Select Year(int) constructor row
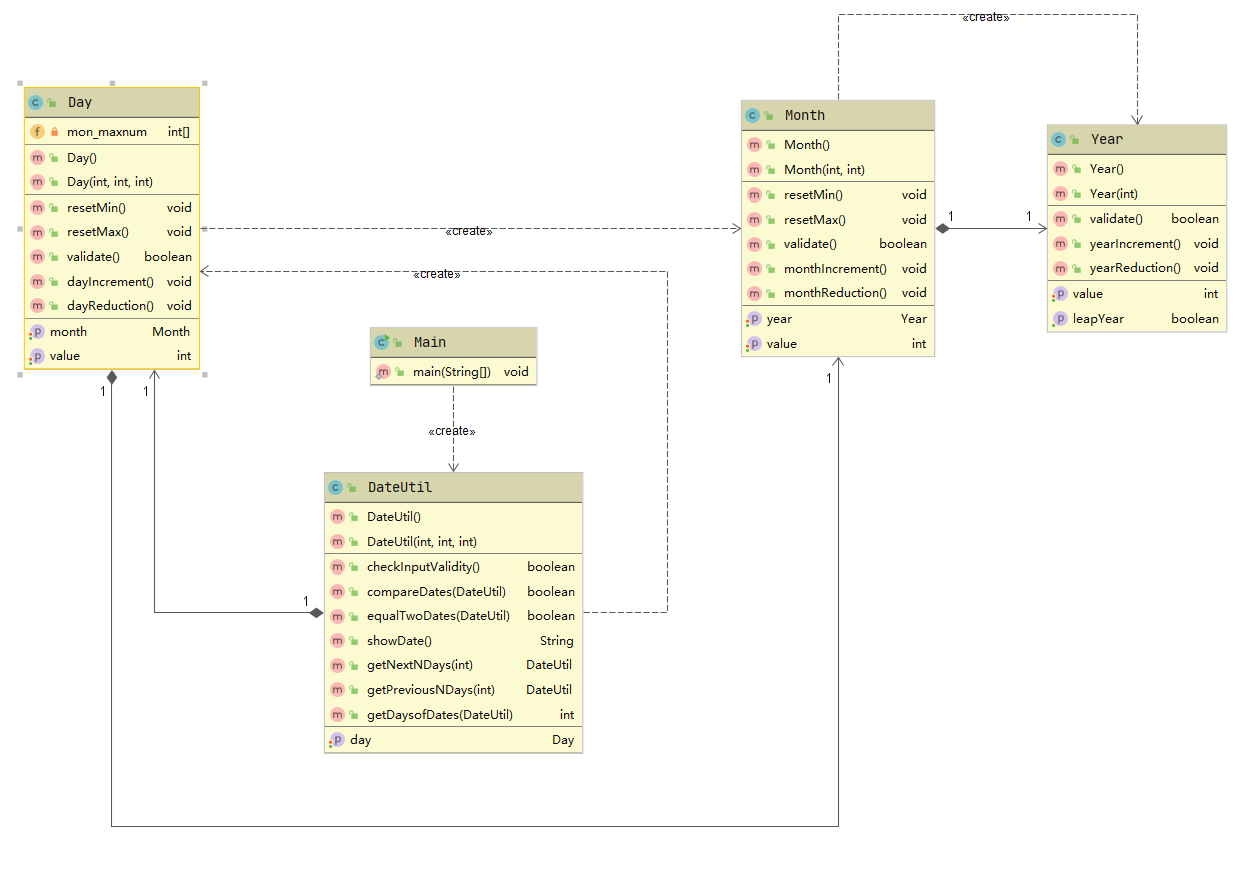The height and width of the screenshot is (885, 1254). pyautogui.click(x=1137, y=193)
